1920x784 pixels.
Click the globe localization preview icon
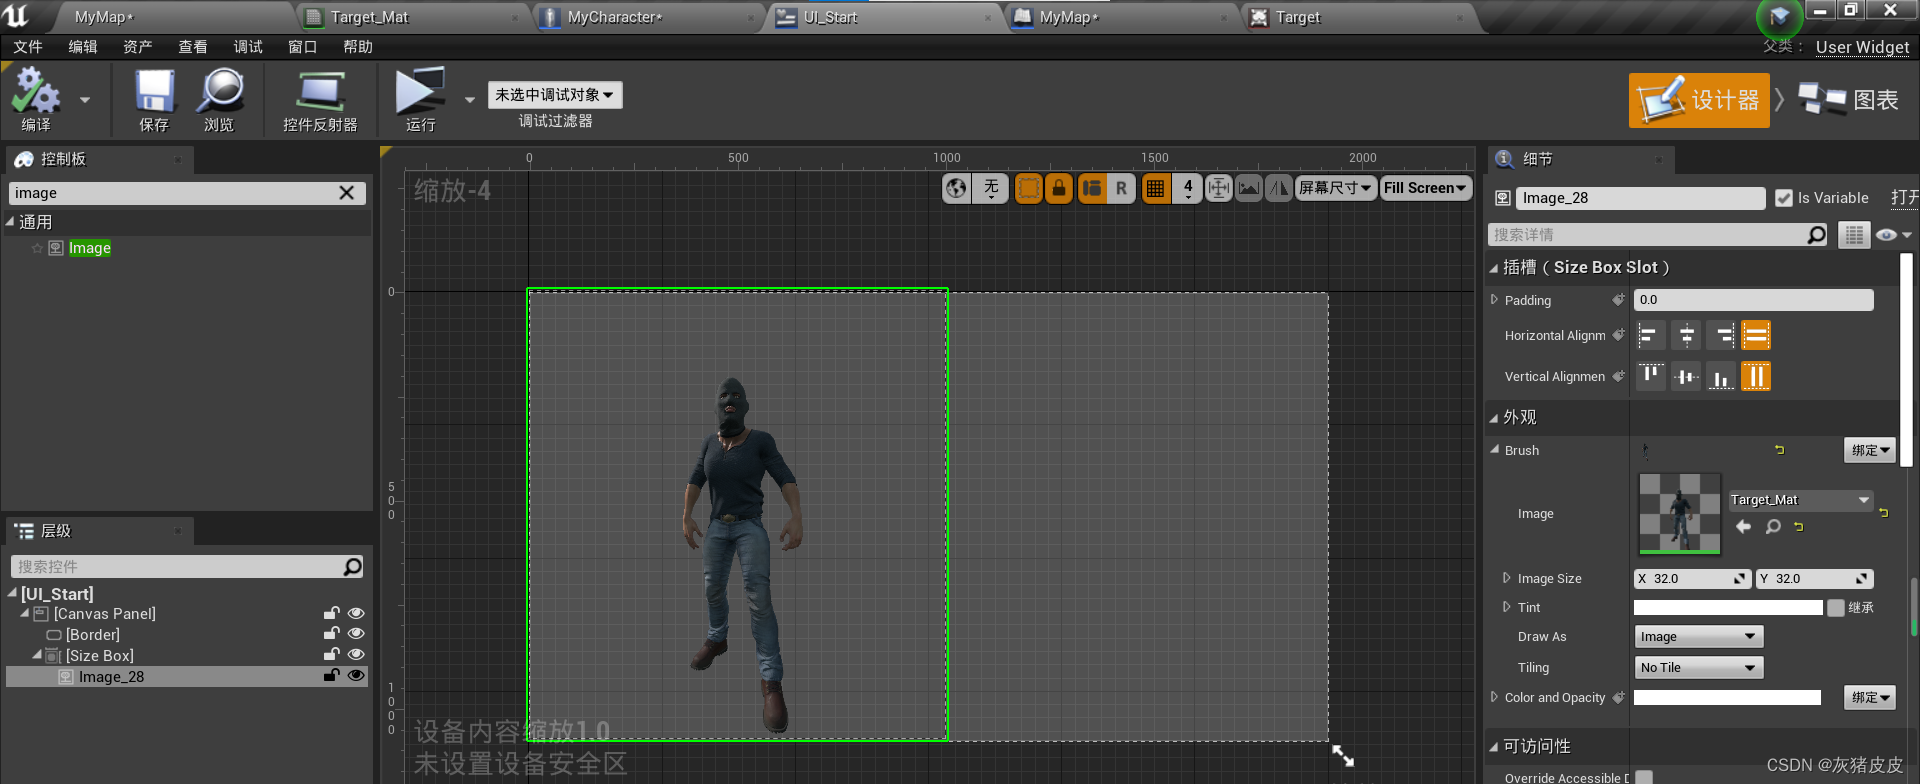957,188
